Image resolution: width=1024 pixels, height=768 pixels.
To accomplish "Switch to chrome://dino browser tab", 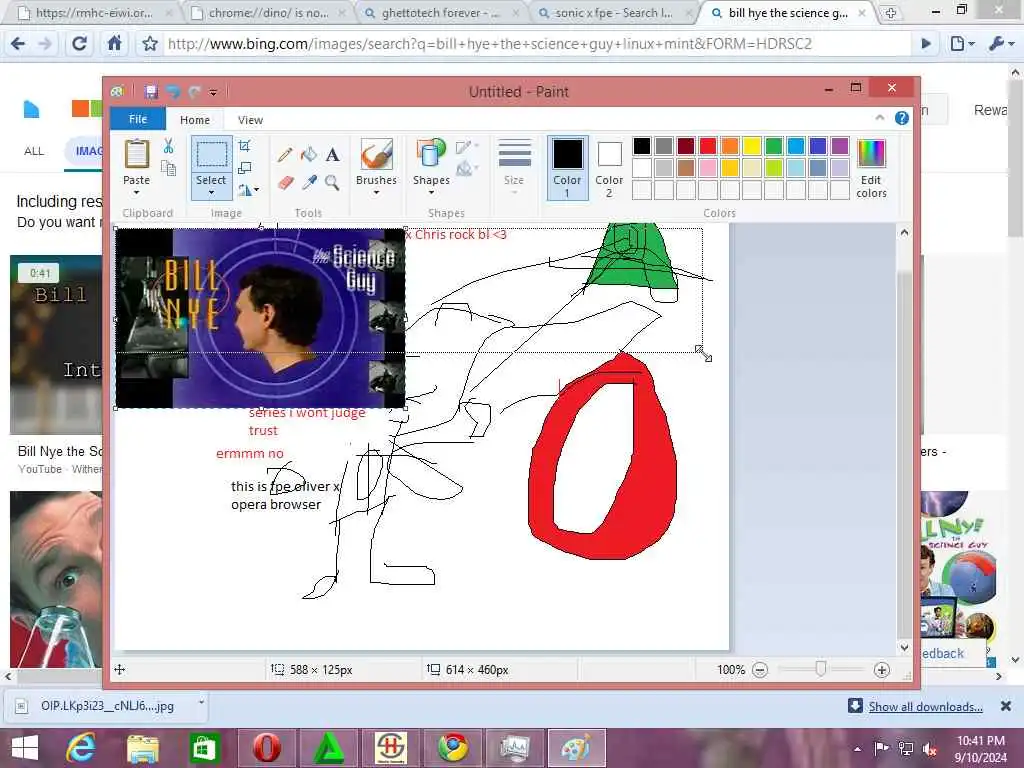I will click(x=268, y=13).
